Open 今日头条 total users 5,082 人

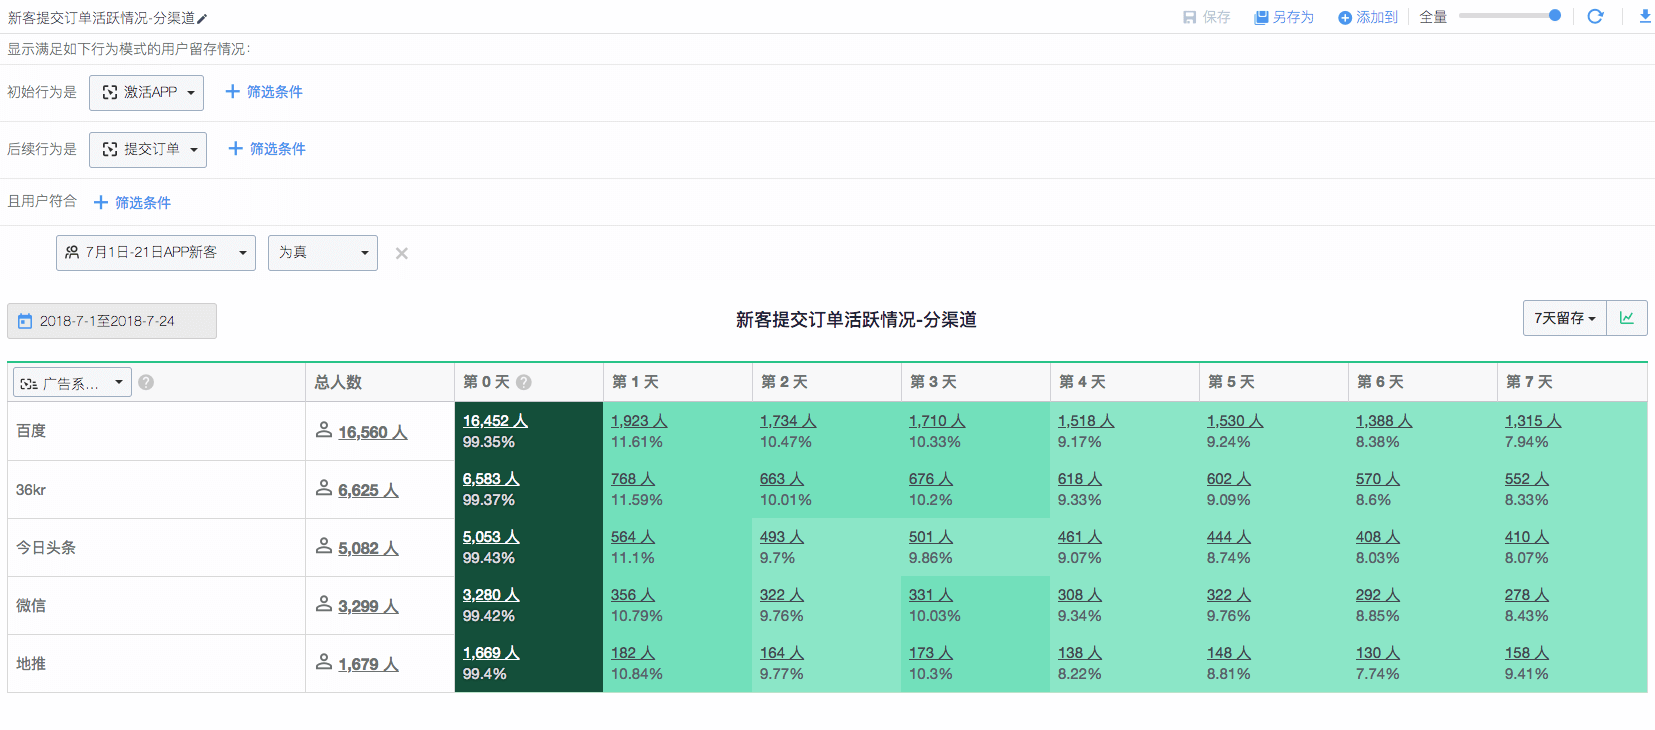368,548
